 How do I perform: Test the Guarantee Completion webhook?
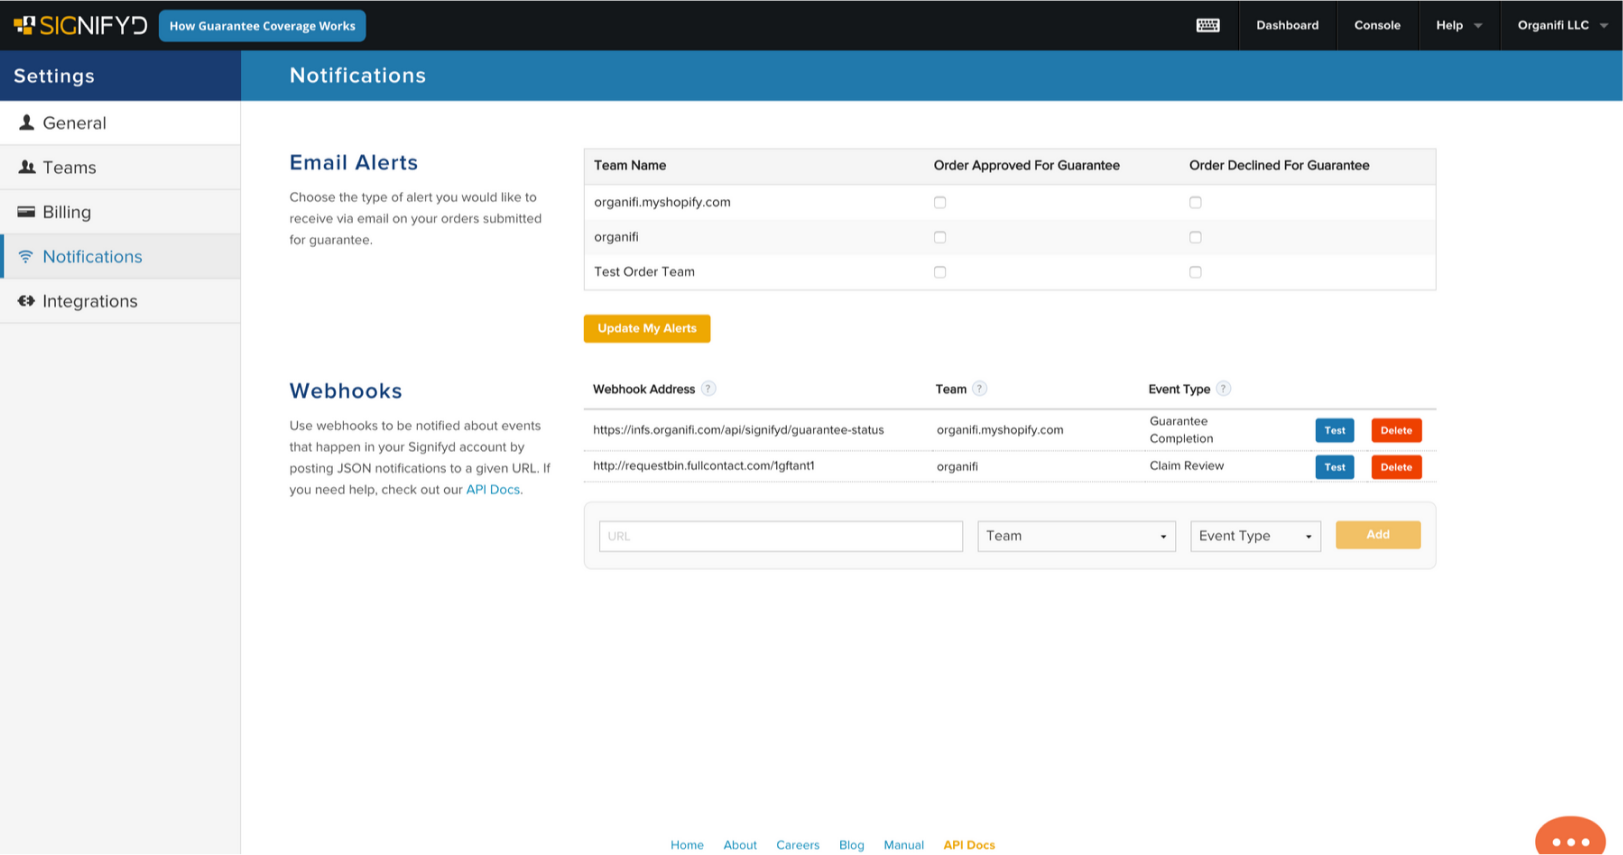tap(1334, 430)
